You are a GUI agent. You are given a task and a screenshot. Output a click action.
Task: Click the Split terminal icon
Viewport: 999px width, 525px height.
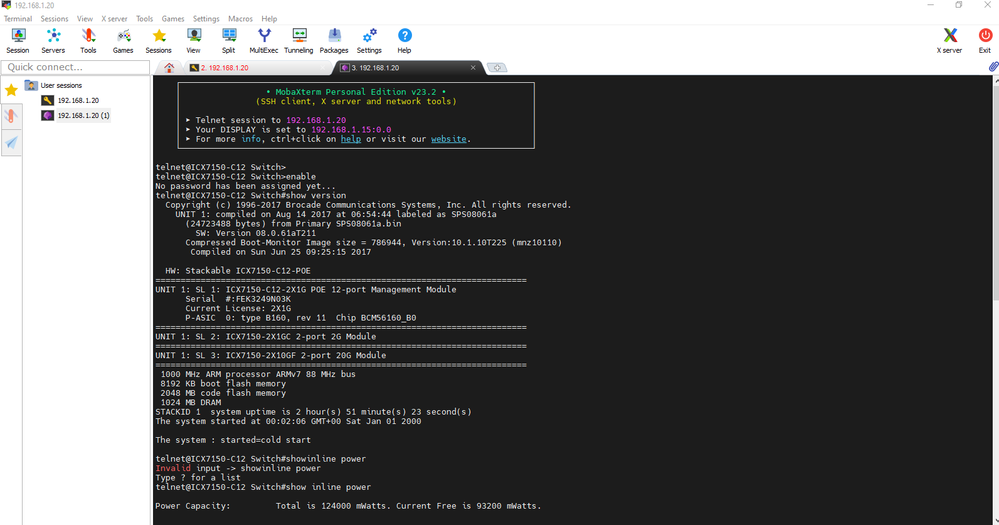click(x=229, y=40)
